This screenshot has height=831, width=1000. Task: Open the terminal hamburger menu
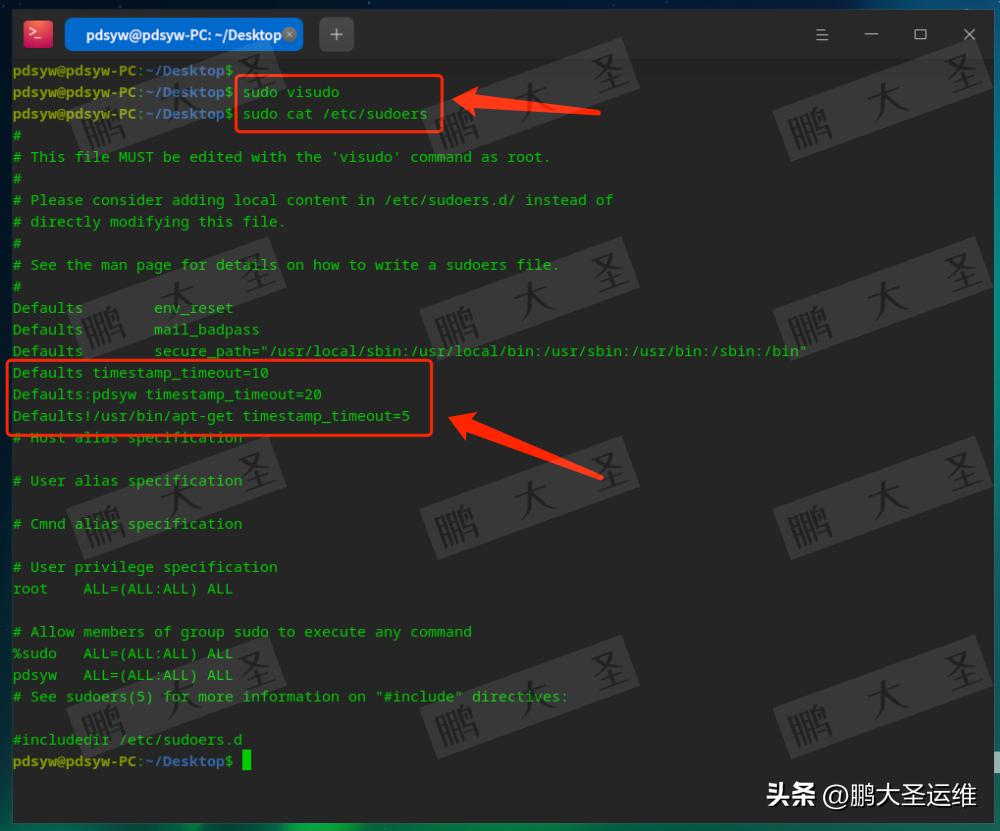(822, 34)
